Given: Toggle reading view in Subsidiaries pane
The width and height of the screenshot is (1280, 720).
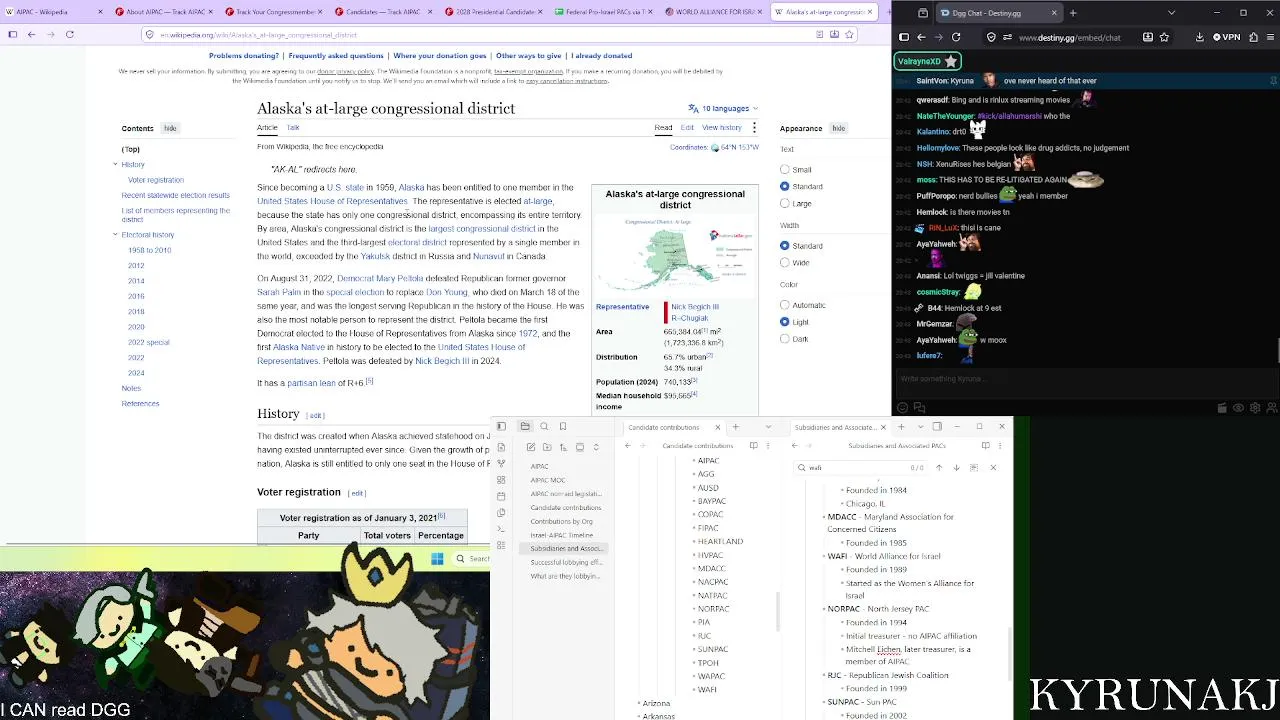Looking at the screenshot, I should tap(985, 446).
